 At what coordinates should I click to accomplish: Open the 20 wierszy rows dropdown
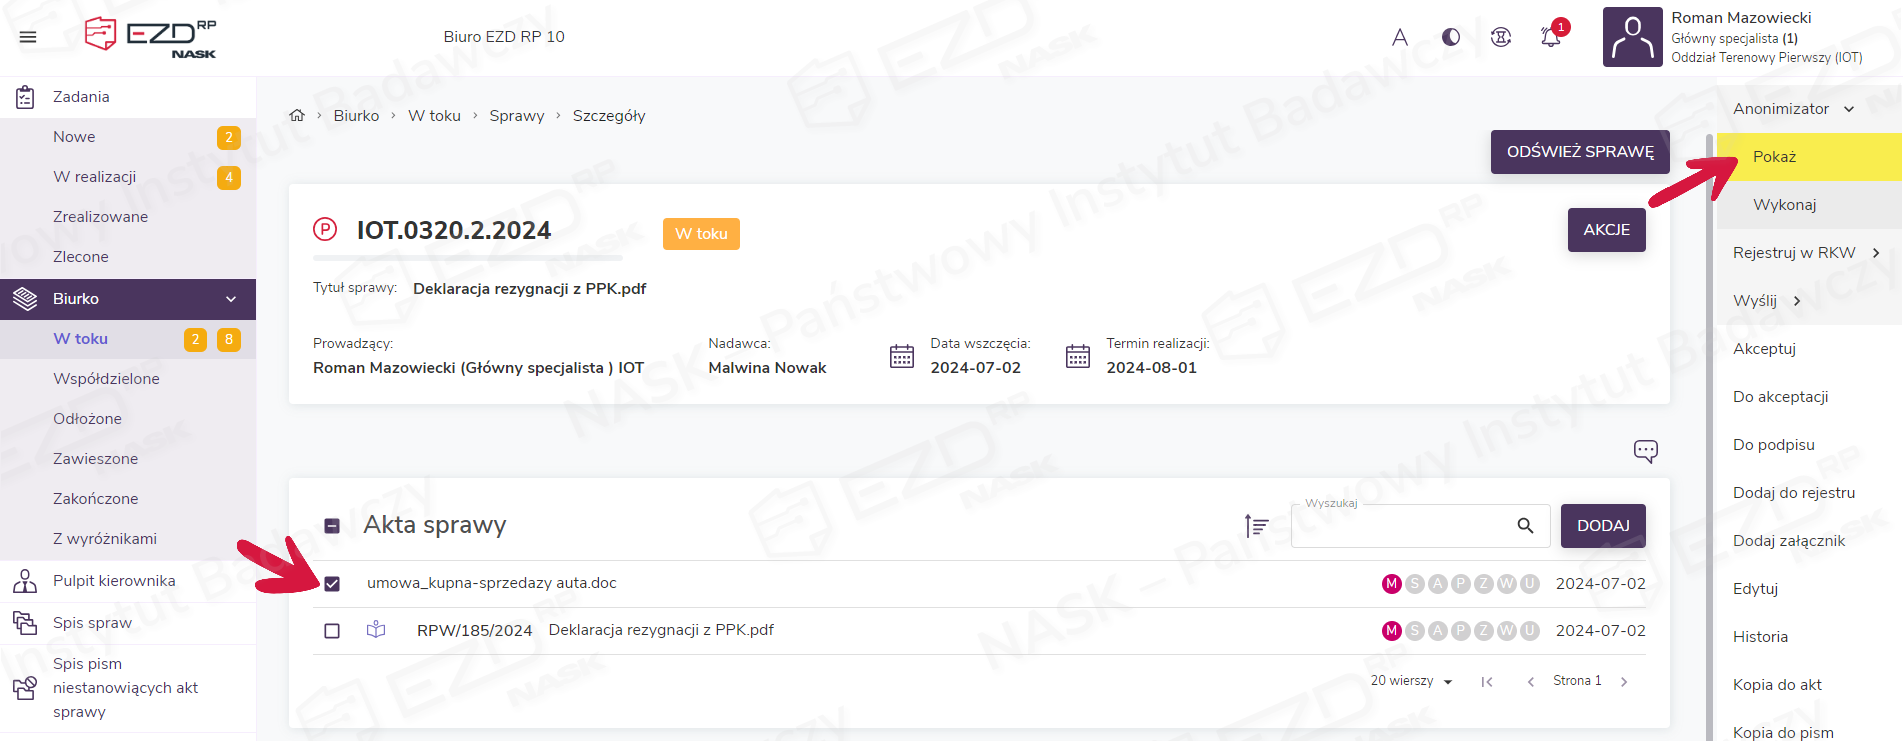[x=1411, y=681]
